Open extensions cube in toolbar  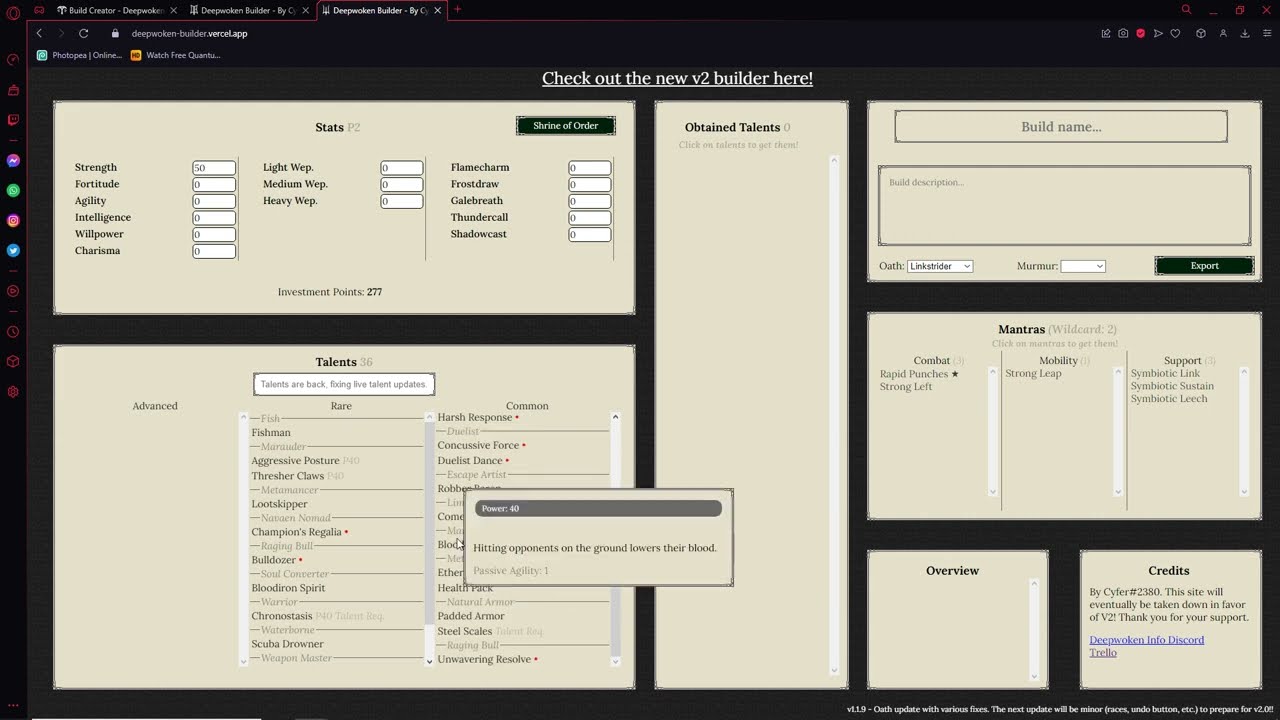pos(1201,33)
